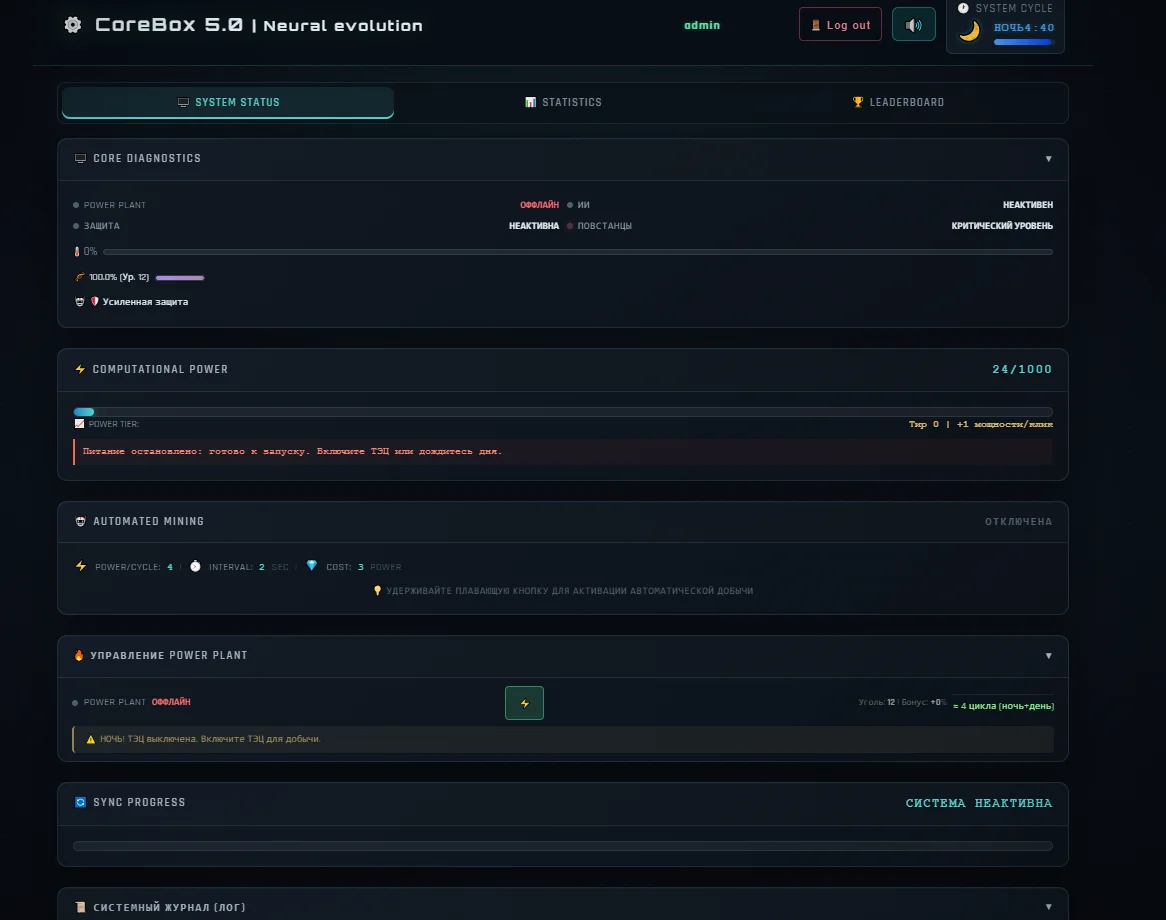The width and height of the screenshot is (1166, 920).
Task: Click the temperature 0% progress bar
Action: pos(578,252)
